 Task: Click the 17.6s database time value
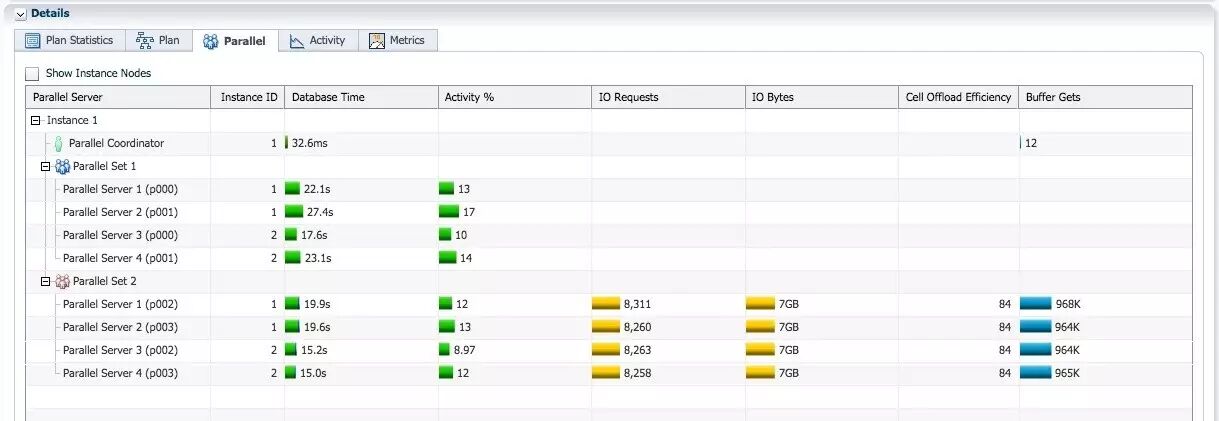pyautogui.click(x=314, y=235)
